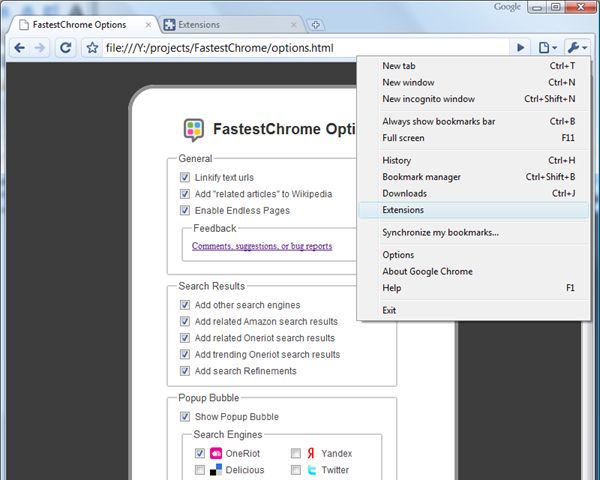This screenshot has height=480, width=600.
Task: Open the wrench tools menu
Action: tap(577, 48)
